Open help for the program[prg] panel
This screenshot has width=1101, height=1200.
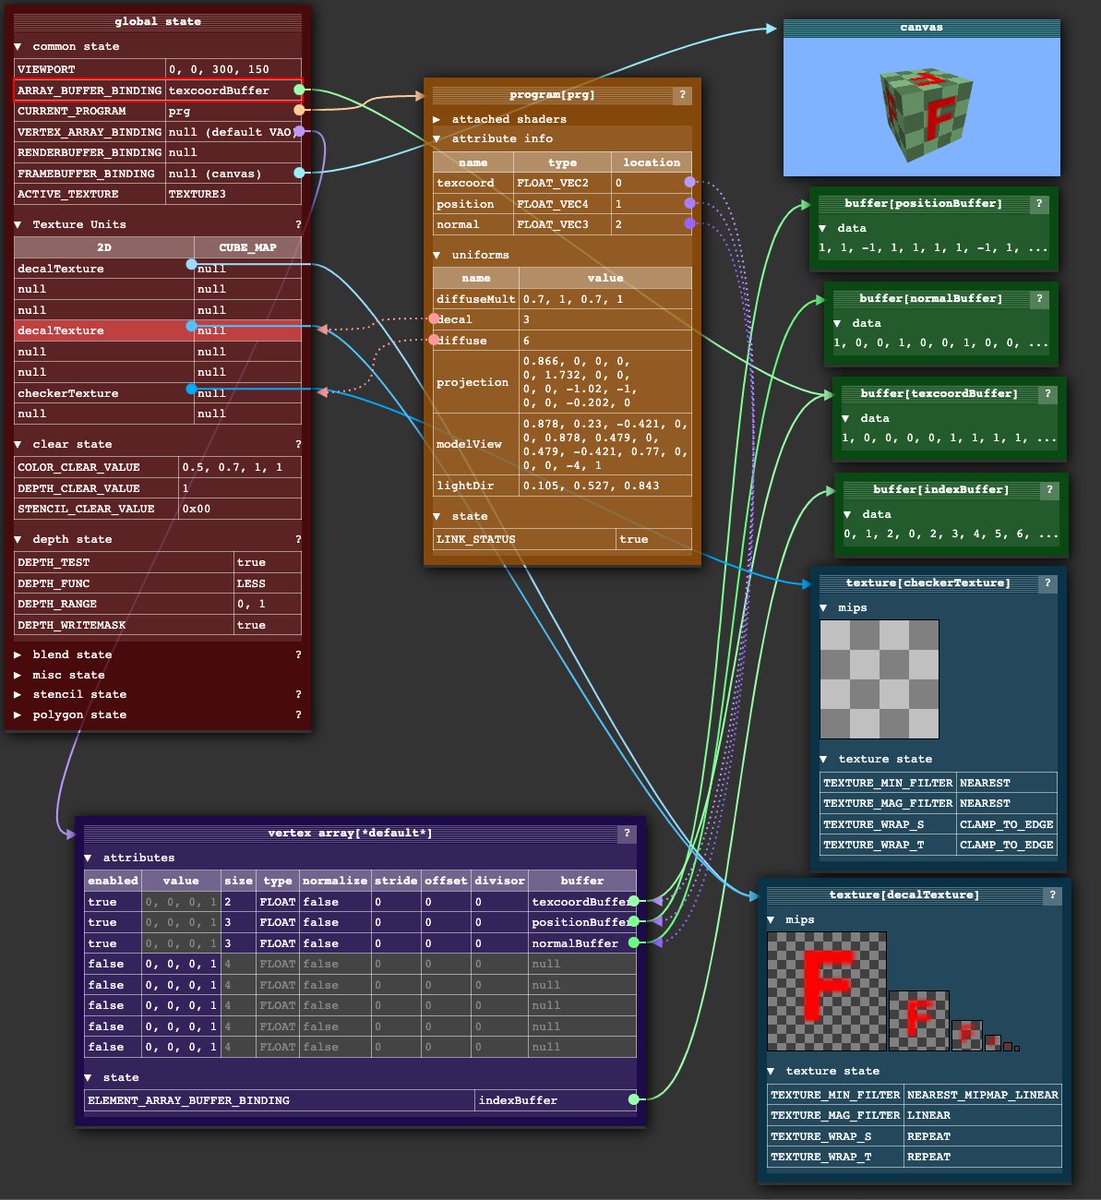tap(682, 95)
